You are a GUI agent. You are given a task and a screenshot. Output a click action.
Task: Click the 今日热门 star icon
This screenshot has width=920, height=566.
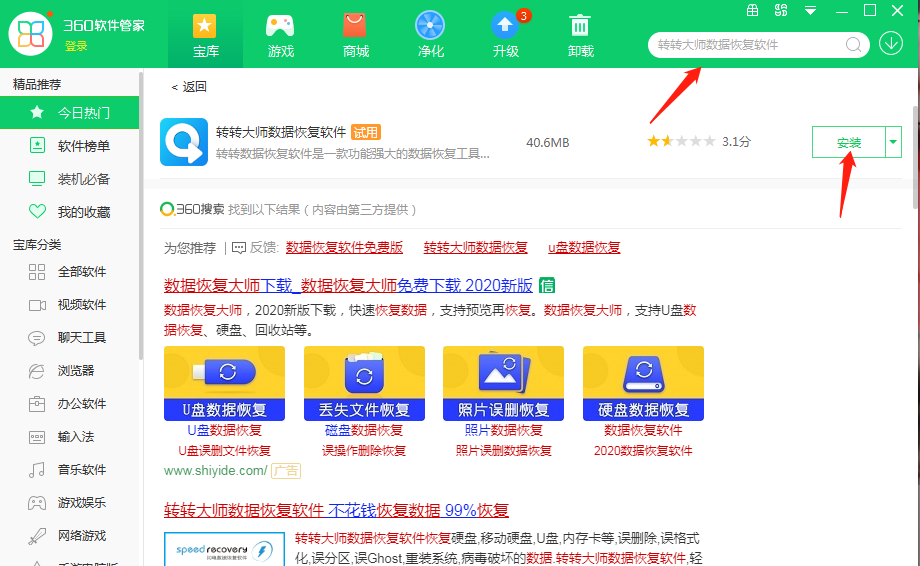37,112
